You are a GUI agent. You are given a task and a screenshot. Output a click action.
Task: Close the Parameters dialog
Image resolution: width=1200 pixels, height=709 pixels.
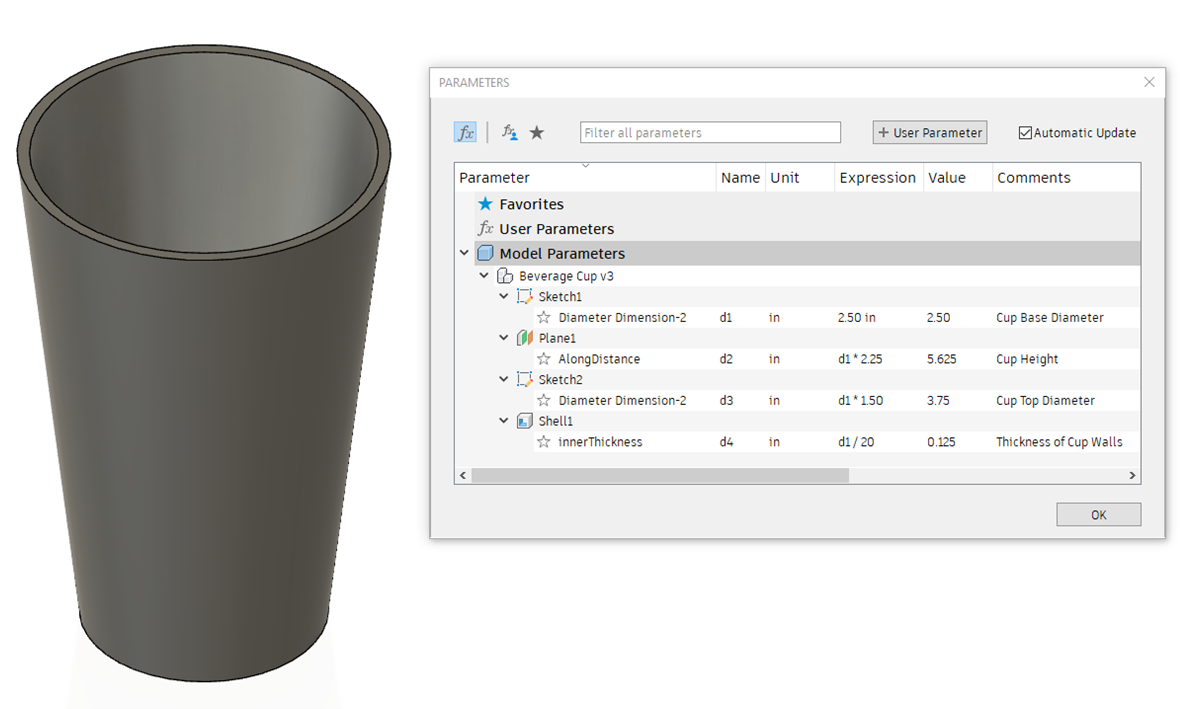[1151, 82]
